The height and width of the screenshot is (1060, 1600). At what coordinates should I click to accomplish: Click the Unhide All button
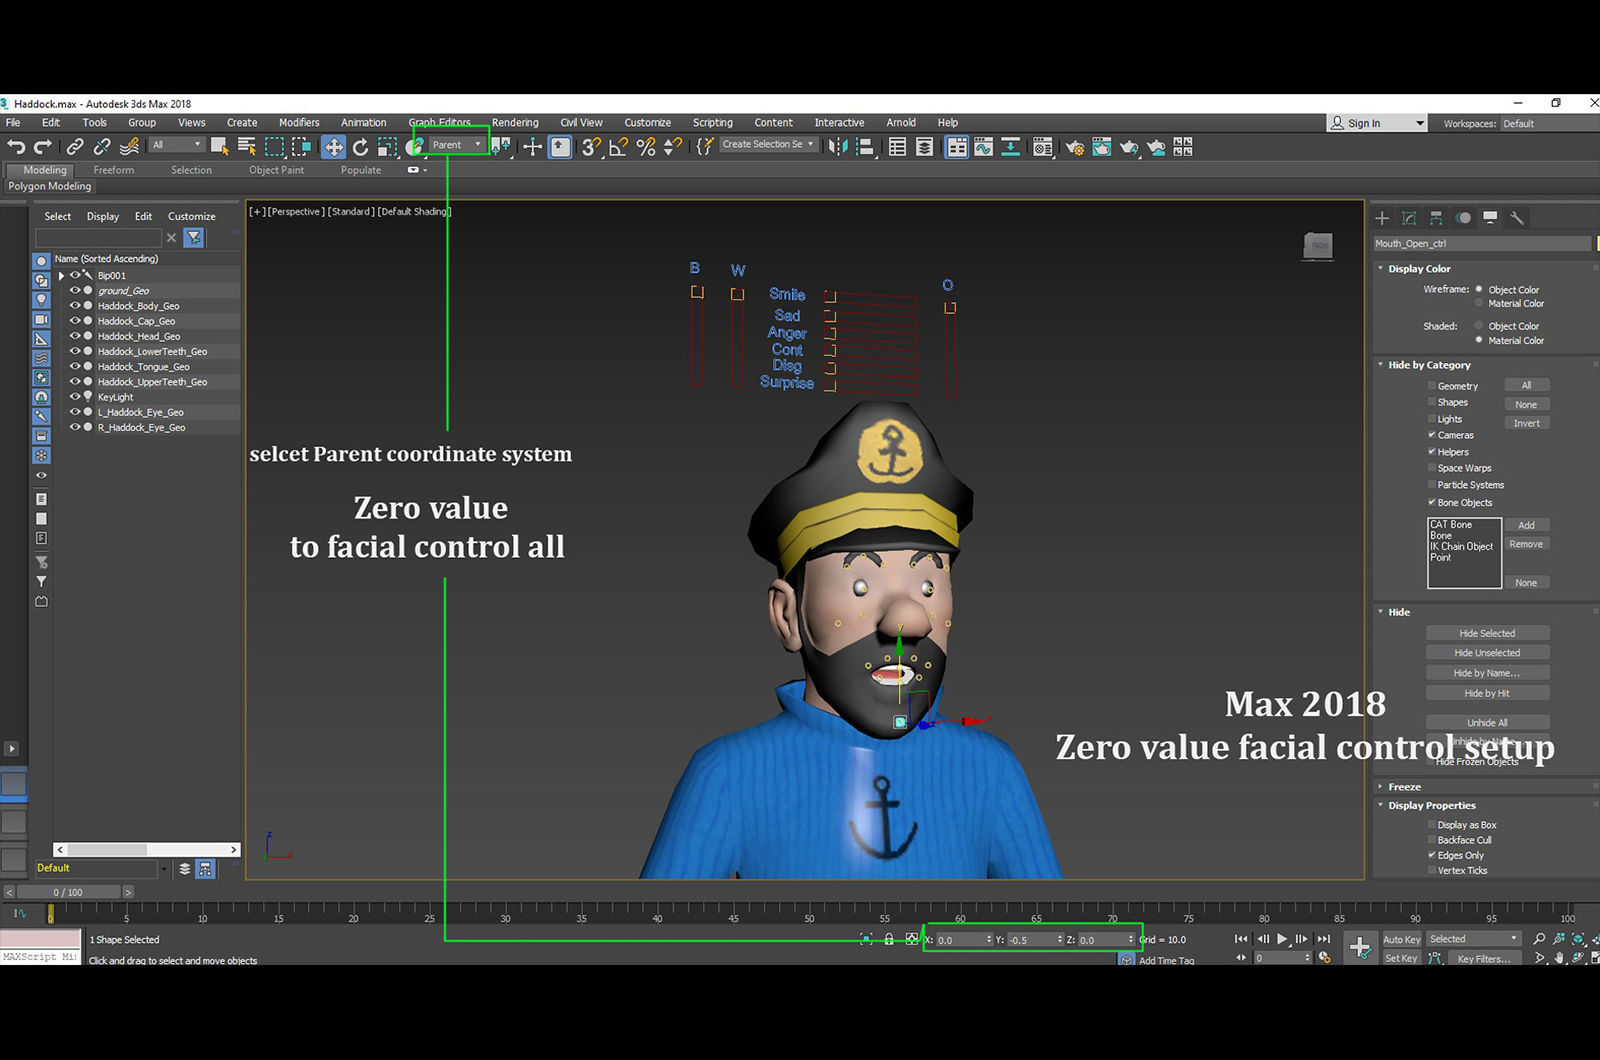pos(1487,723)
